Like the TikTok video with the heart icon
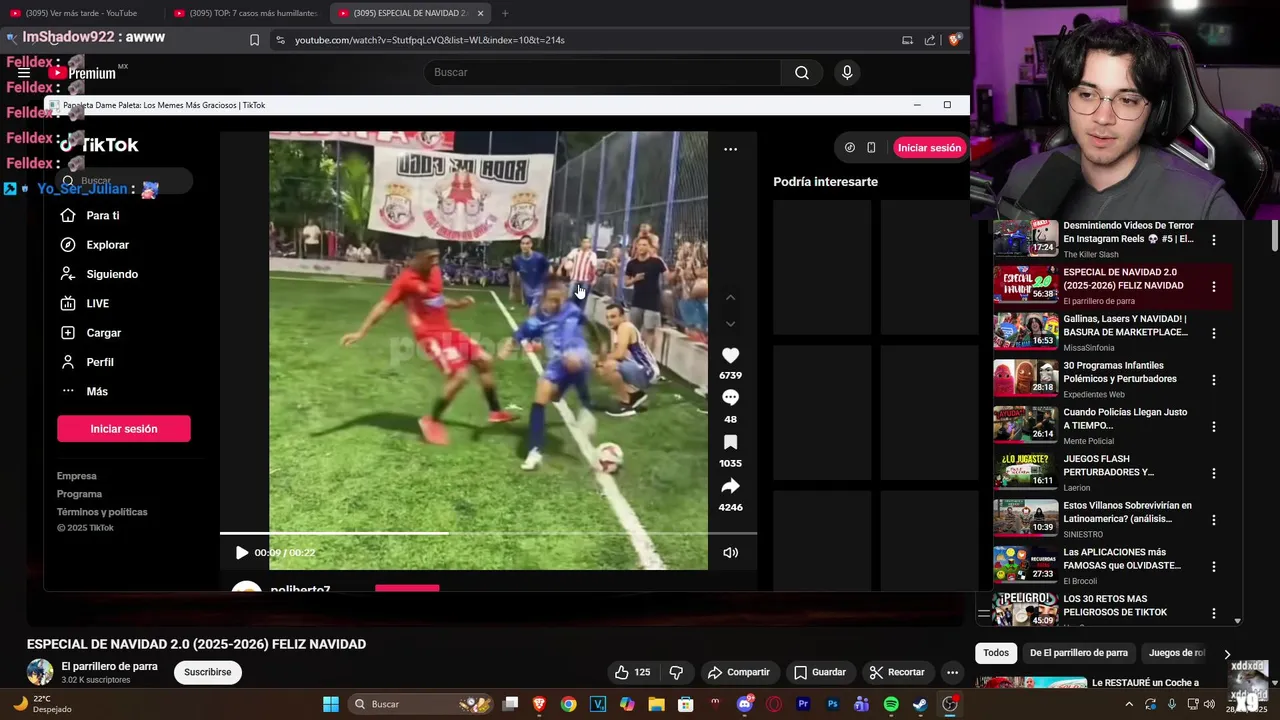The image size is (1280, 720). point(730,356)
